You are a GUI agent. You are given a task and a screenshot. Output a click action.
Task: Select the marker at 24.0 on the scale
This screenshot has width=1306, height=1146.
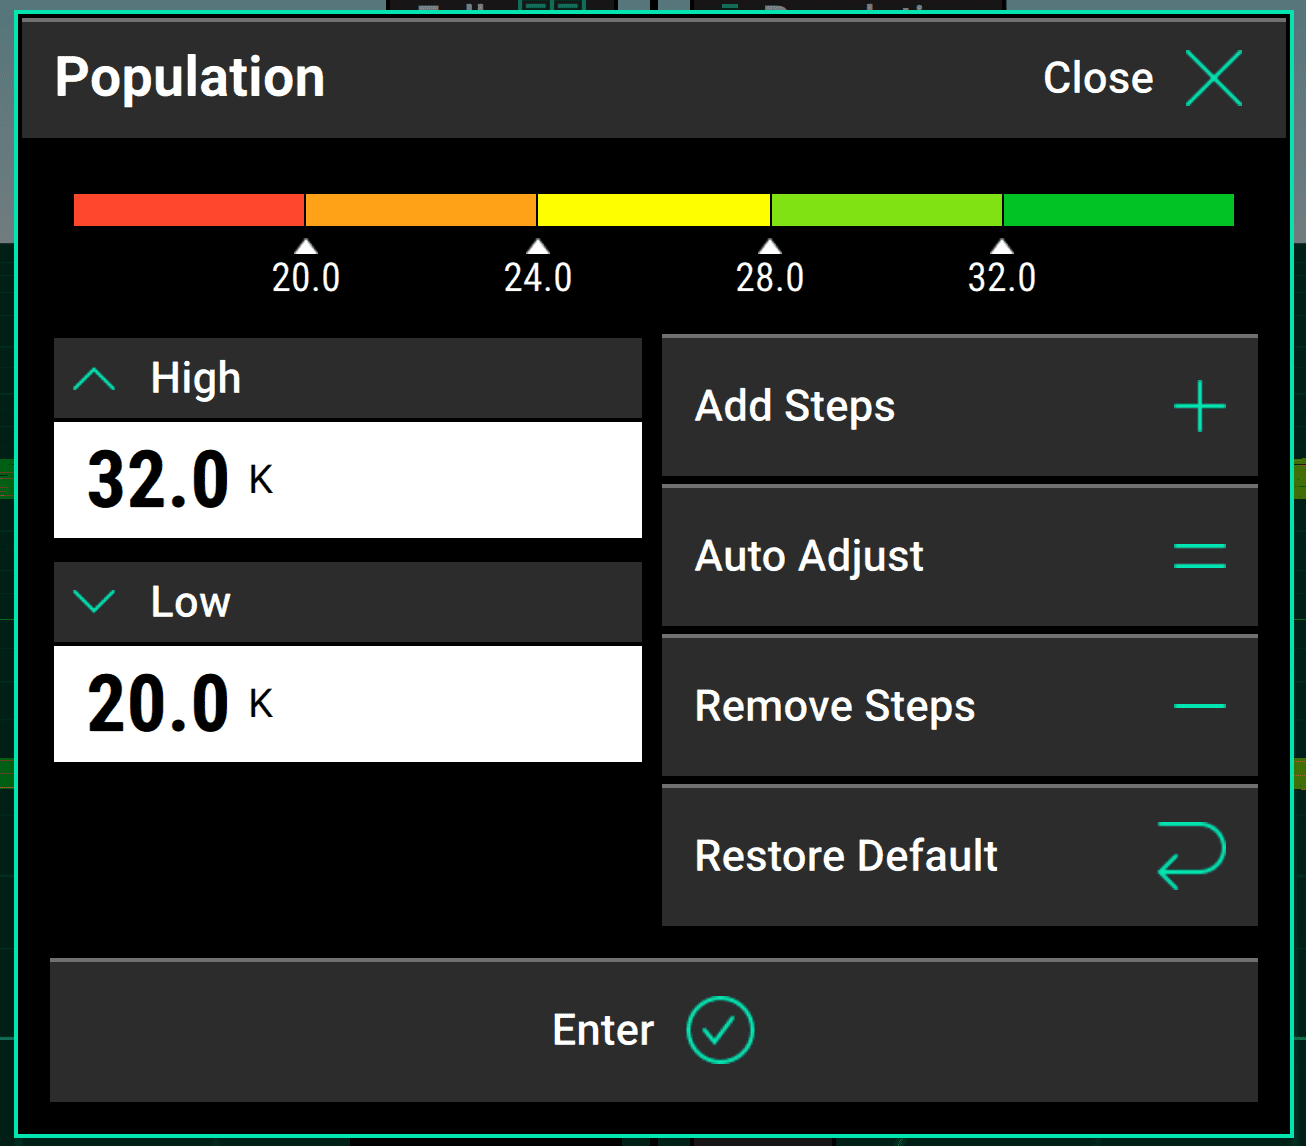tap(539, 262)
